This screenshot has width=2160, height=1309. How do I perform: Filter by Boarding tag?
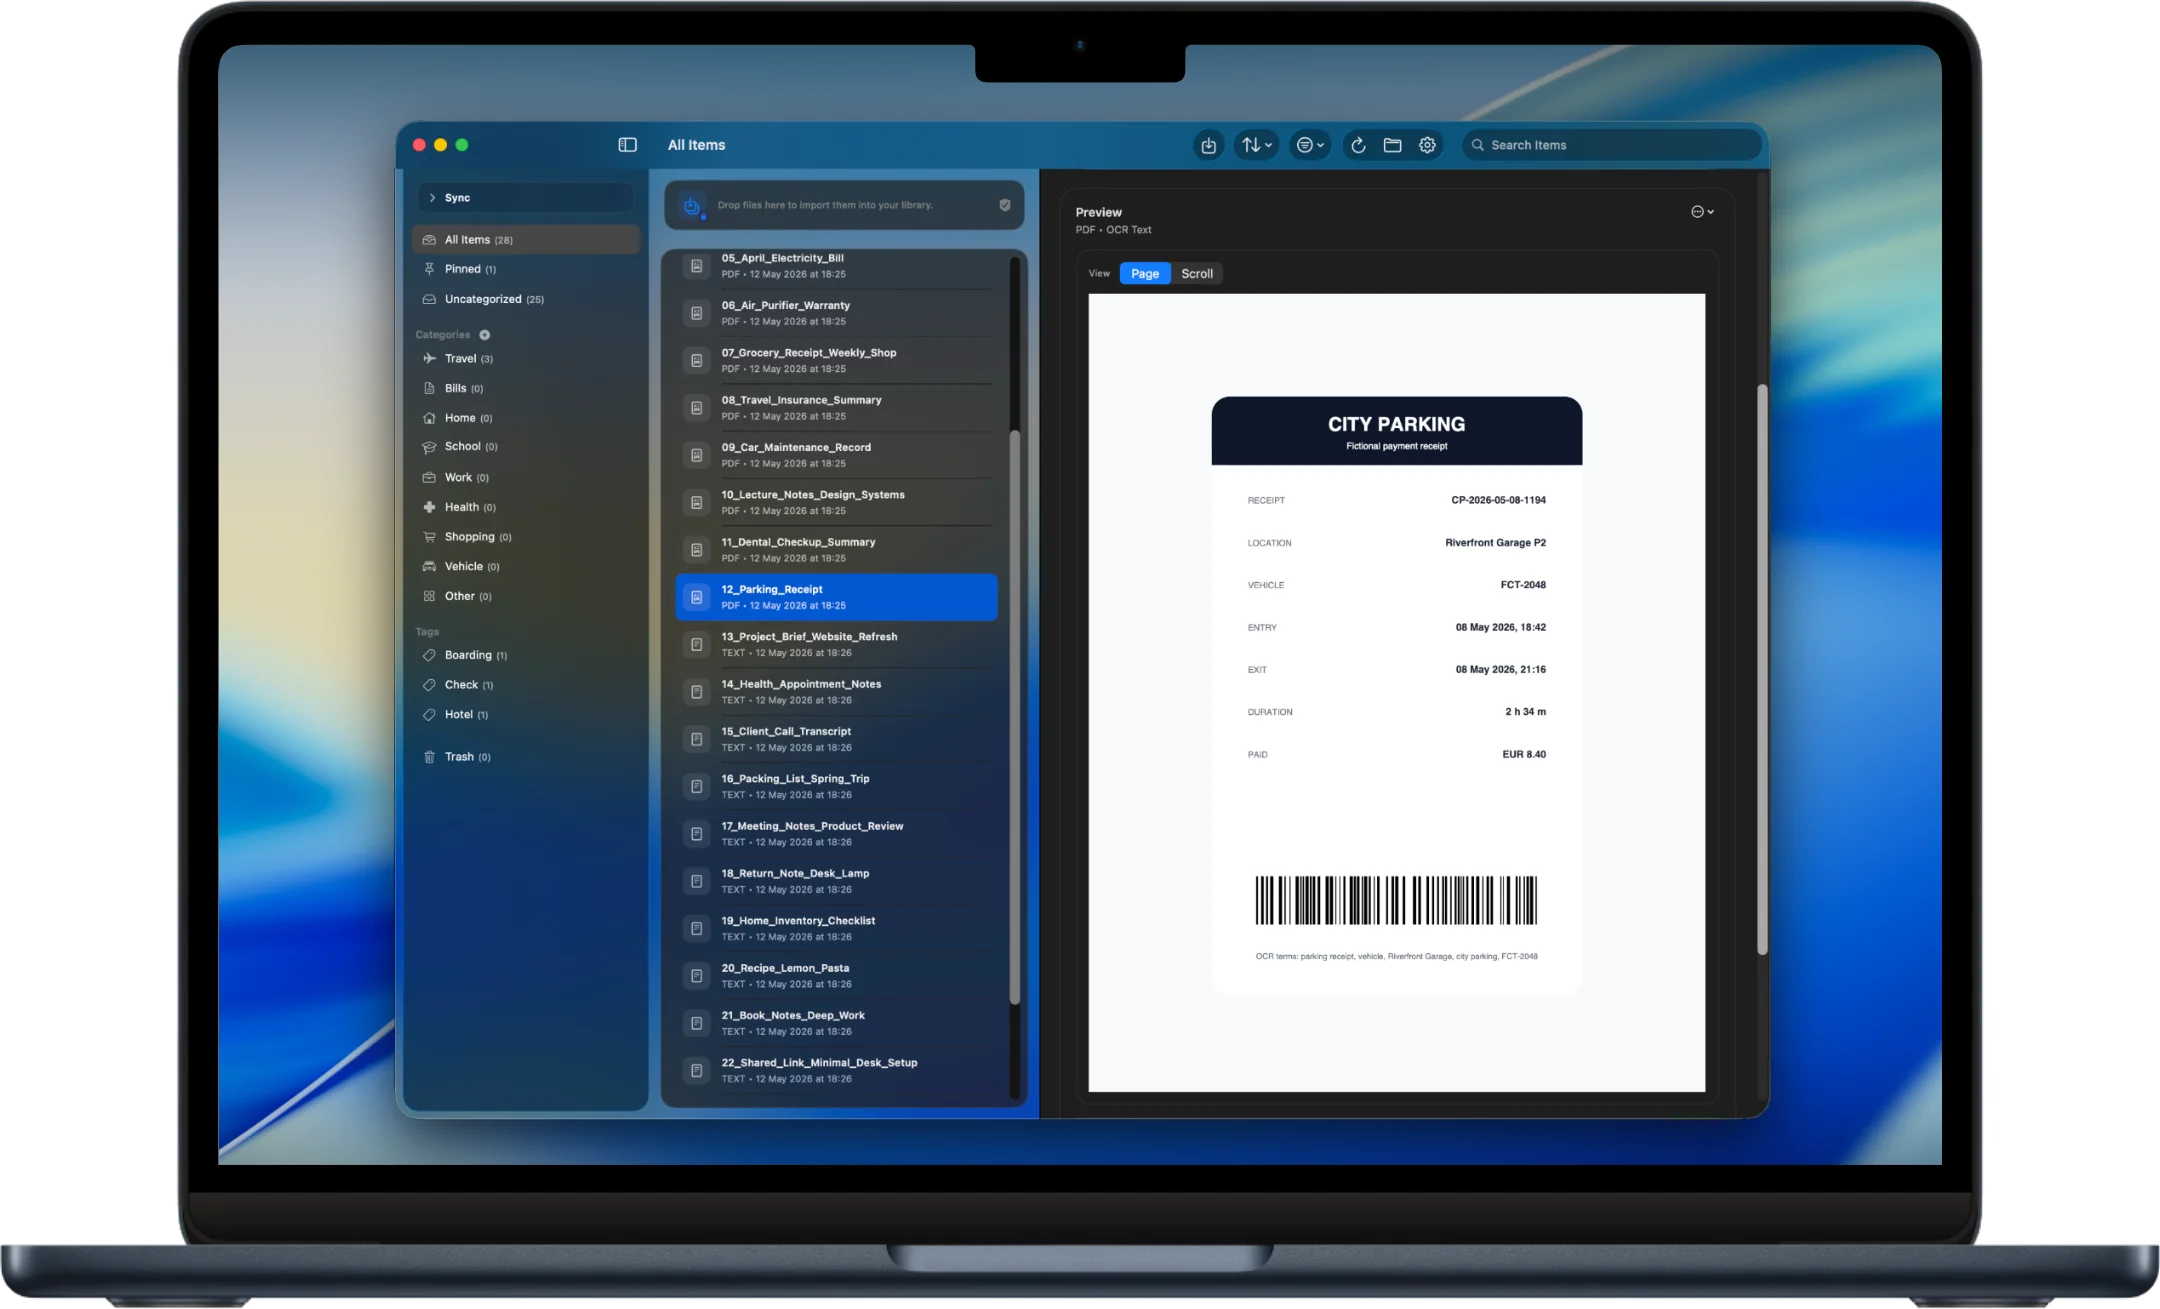click(526, 655)
